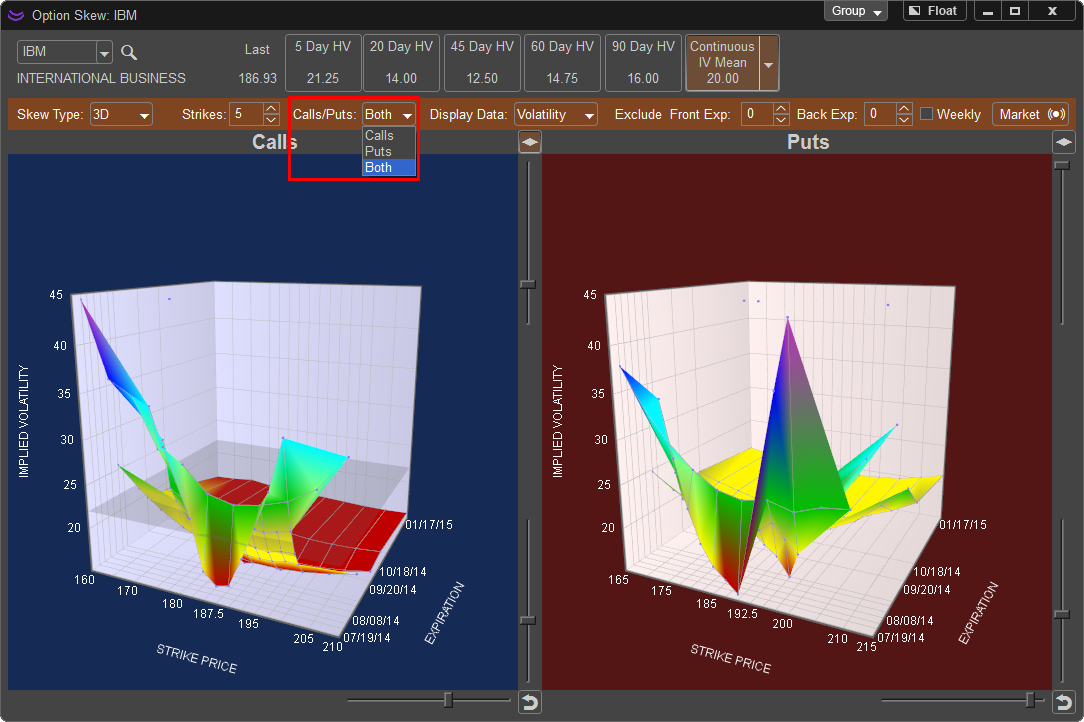The image size is (1084, 722).
Task: Click the Calls panel heading
Action: click(274, 142)
